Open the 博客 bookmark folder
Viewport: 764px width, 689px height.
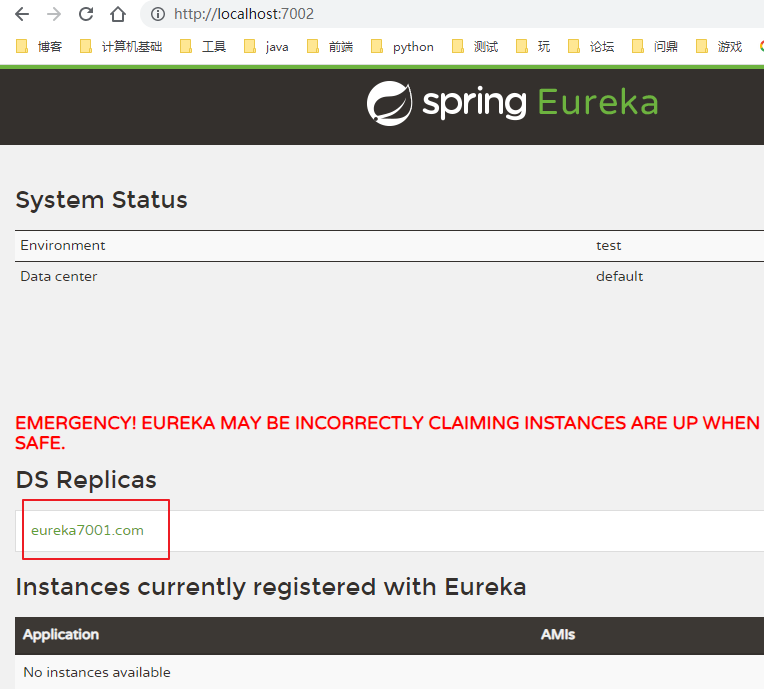39,47
